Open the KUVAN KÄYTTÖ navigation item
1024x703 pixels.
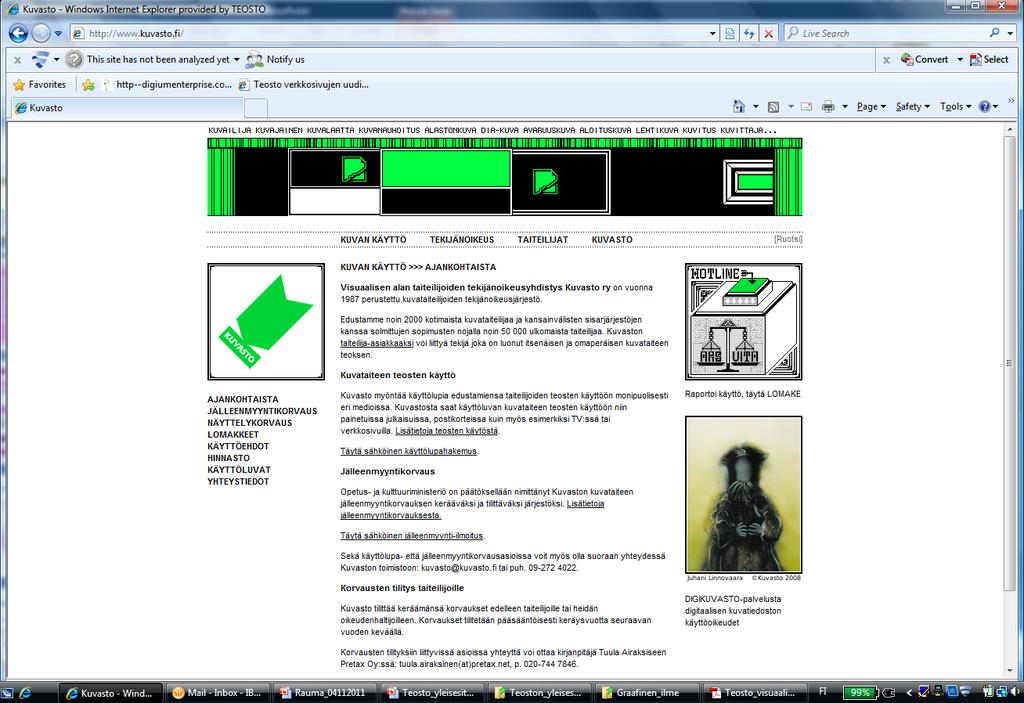(373, 240)
